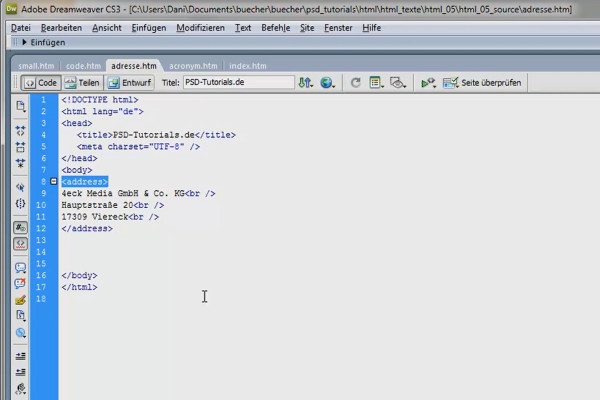Screen dimensions: 600x400
Task: Click the Indent Code icon
Action: [x=21, y=356]
